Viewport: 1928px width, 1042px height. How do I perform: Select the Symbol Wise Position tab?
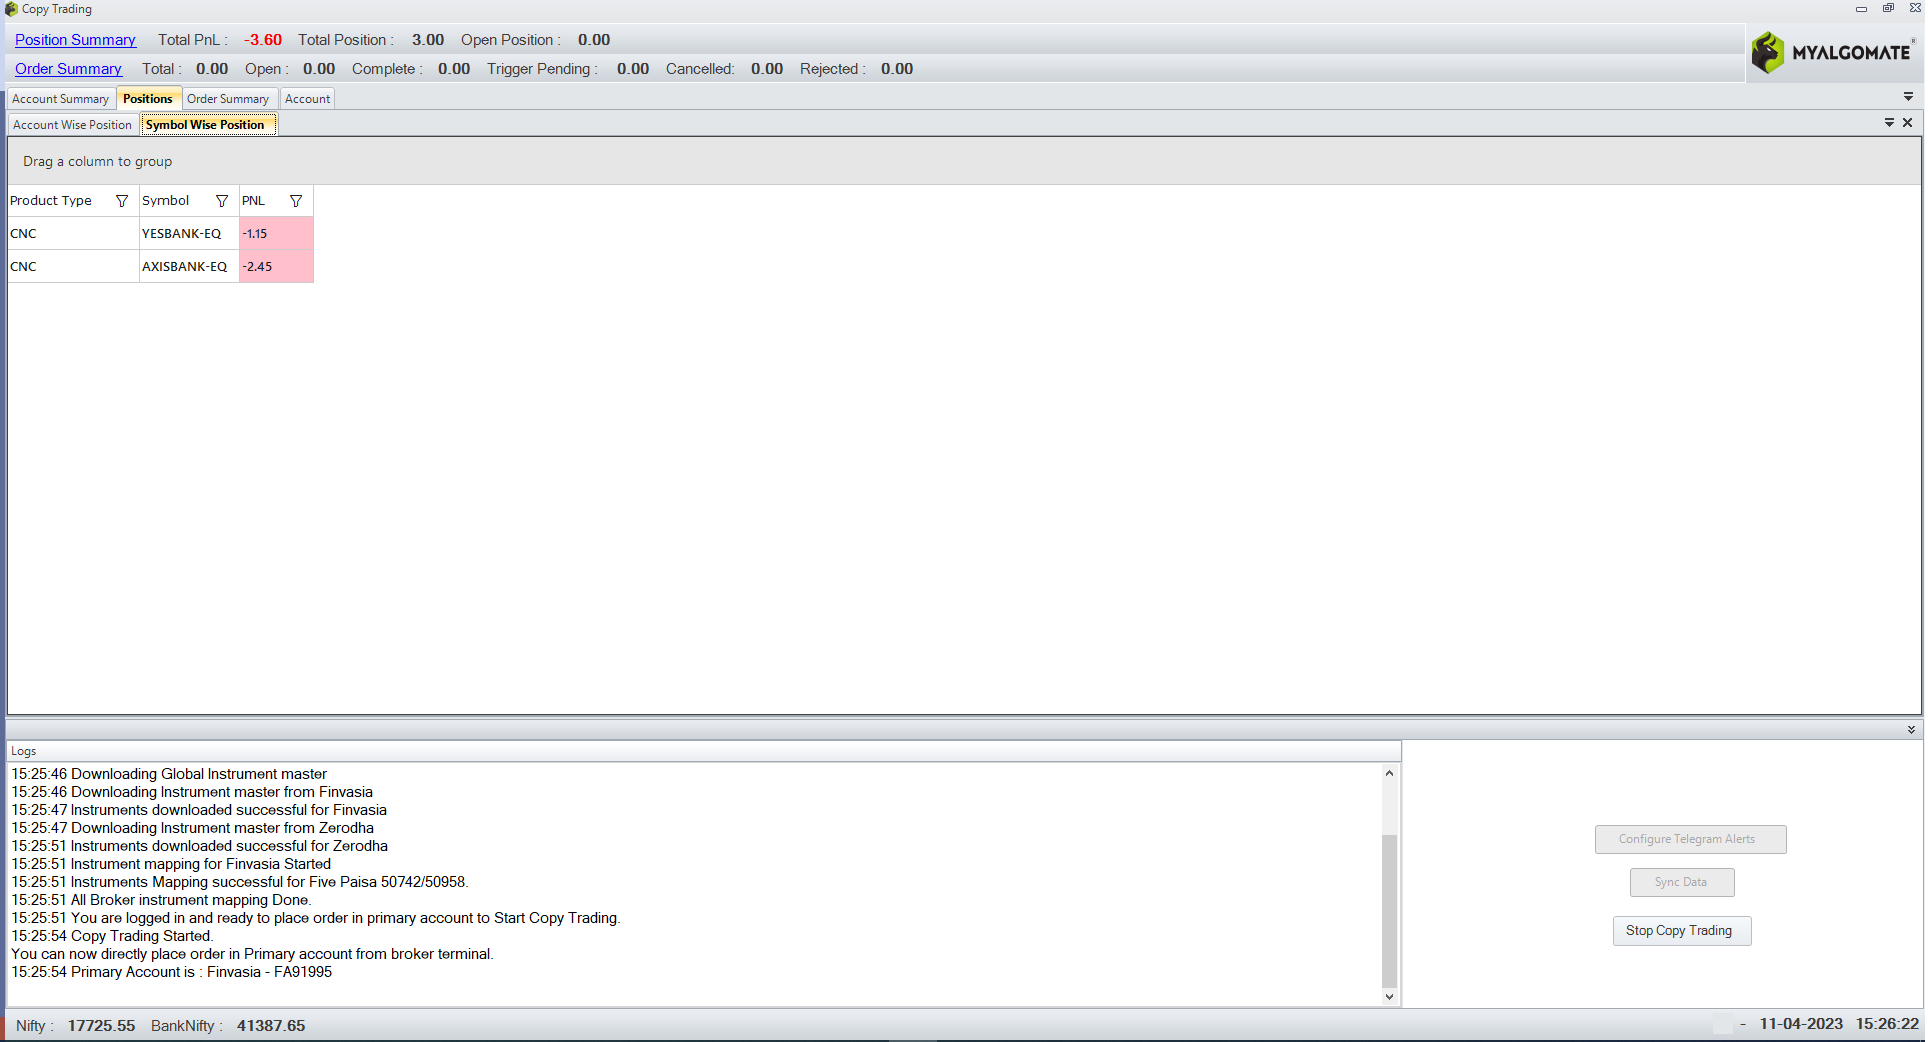[x=206, y=125]
